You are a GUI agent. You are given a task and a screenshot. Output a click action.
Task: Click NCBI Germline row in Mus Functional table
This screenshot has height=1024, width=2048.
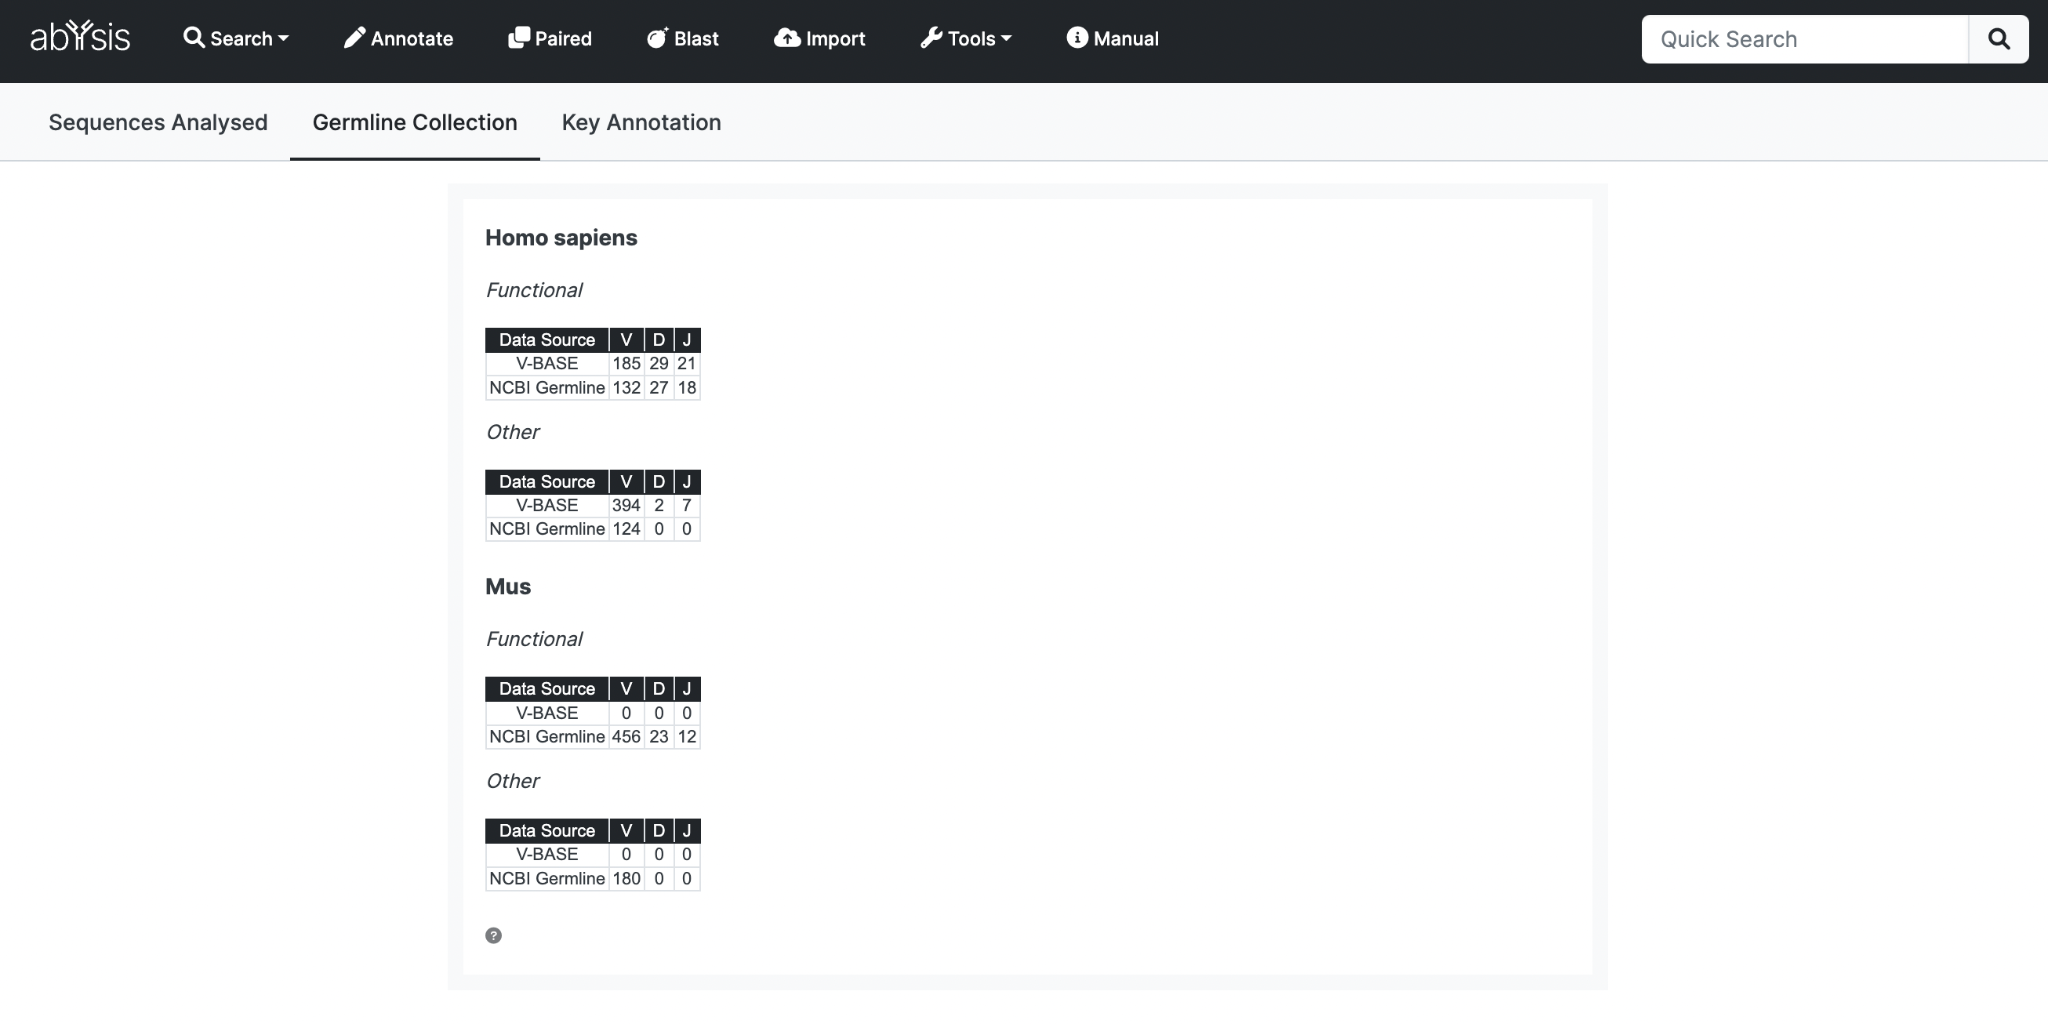tap(593, 737)
